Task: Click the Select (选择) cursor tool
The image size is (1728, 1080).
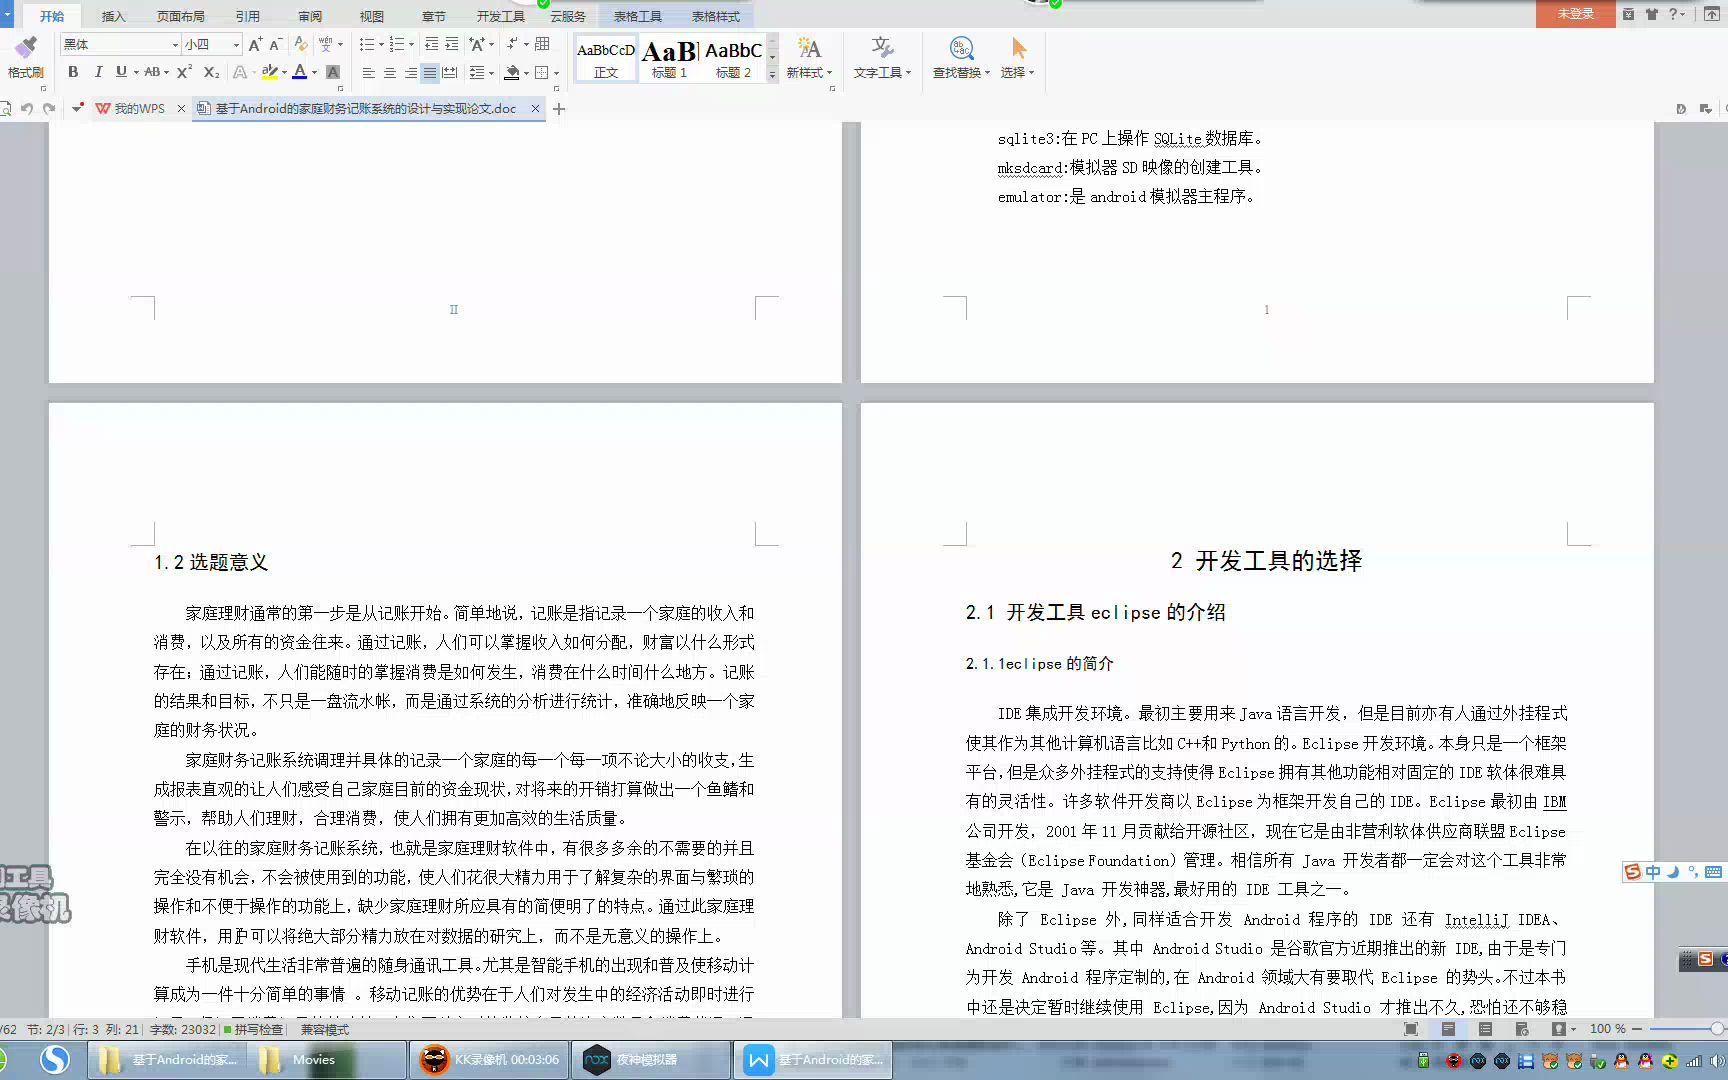Action: (1018, 57)
